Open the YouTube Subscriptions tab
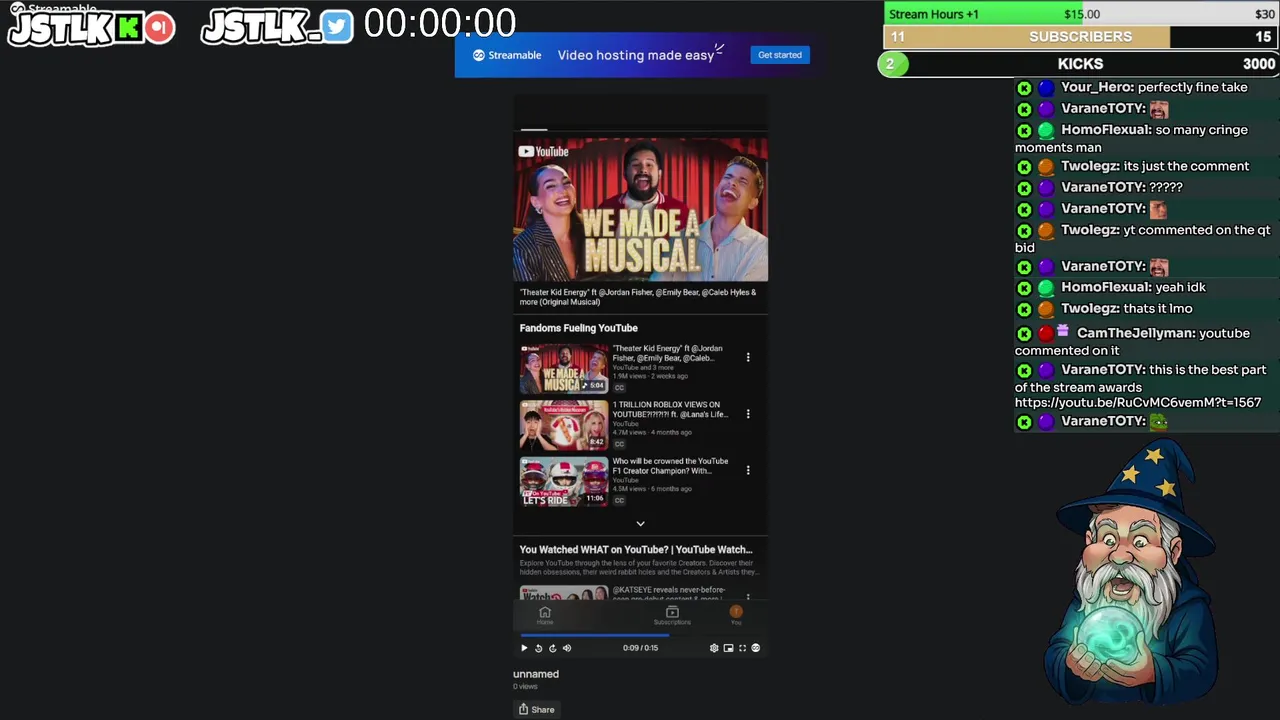The height and width of the screenshot is (720, 1280). (672, 615)
